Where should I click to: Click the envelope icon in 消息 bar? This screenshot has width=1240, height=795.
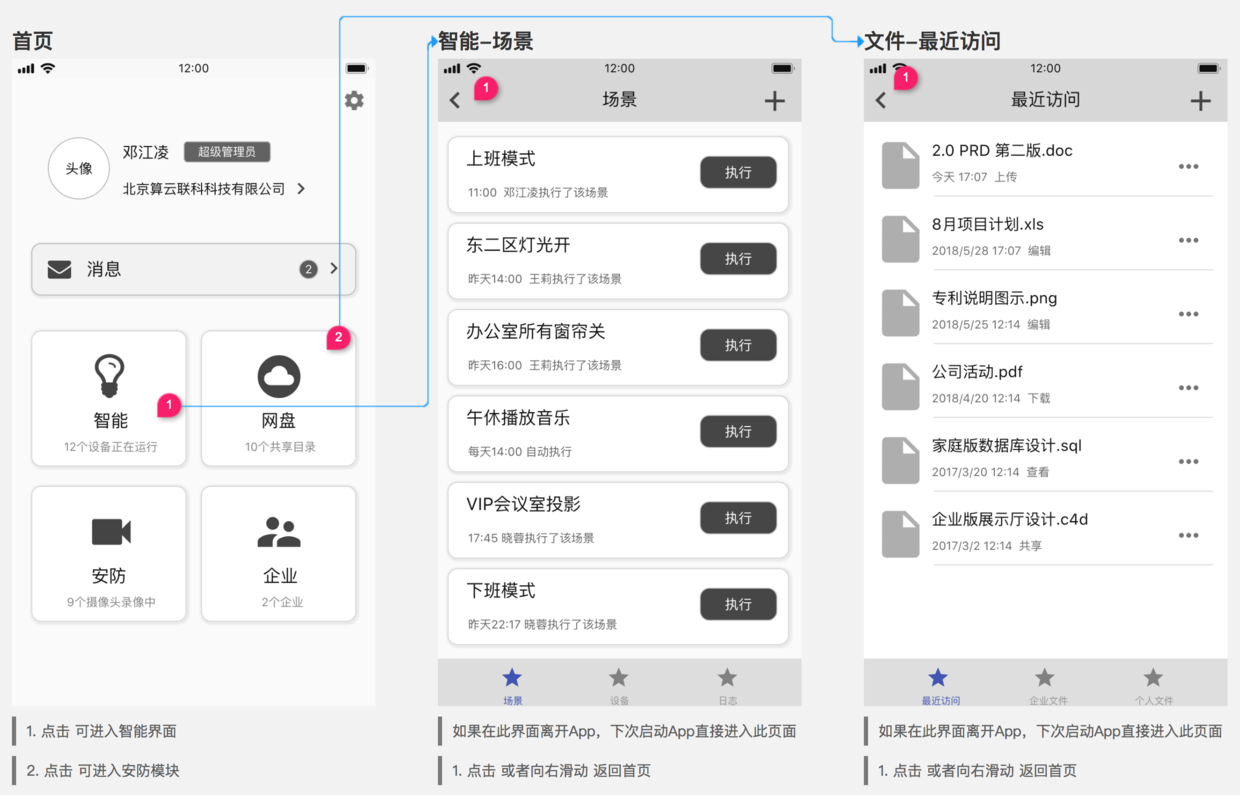click(x=60, y=269)
